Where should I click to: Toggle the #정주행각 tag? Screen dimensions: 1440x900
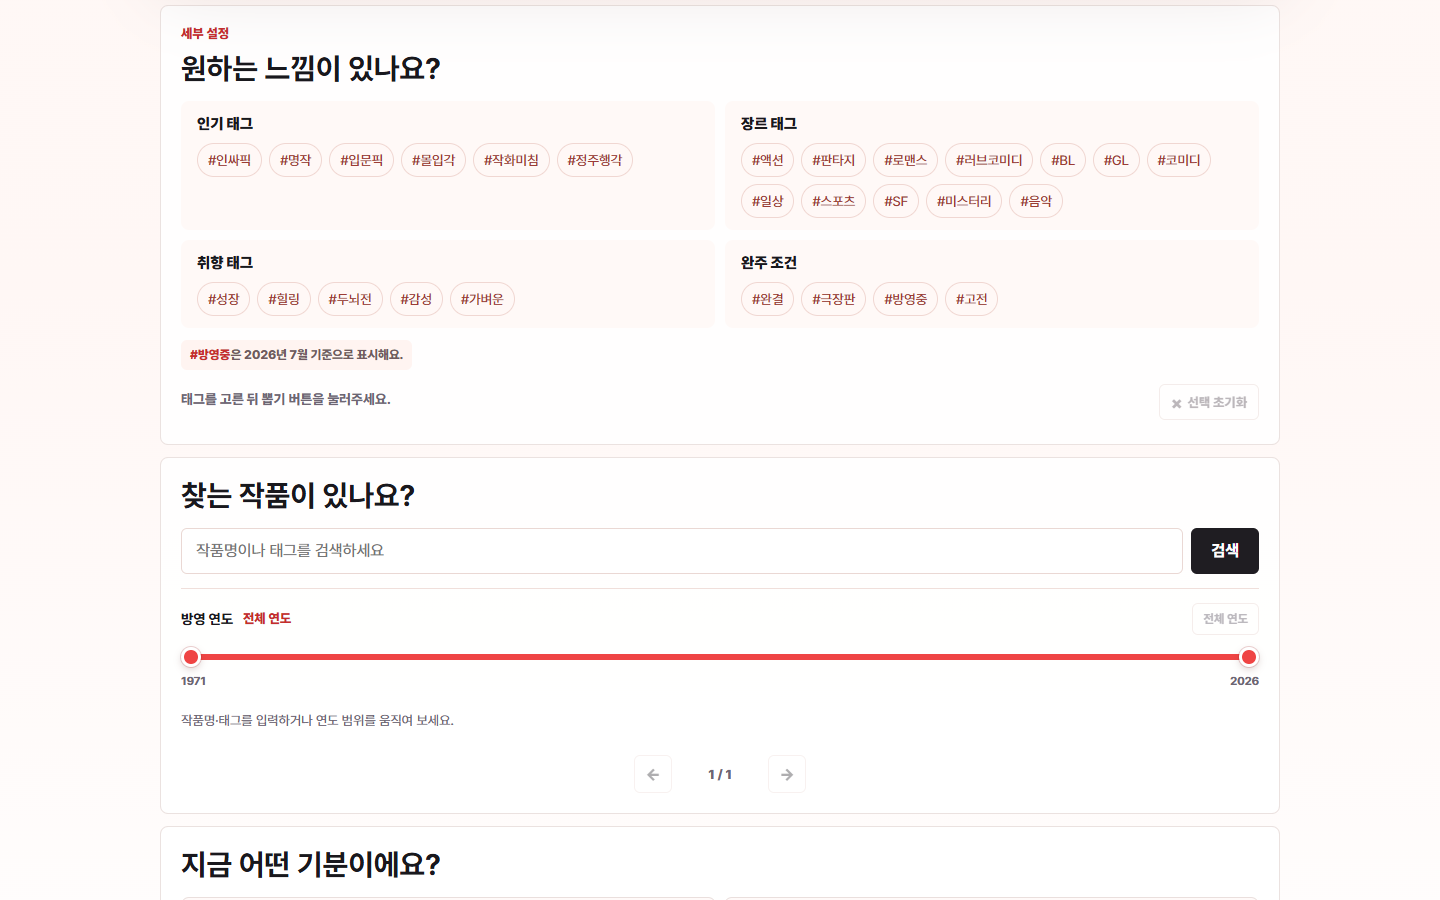click(x=595, y=160)
